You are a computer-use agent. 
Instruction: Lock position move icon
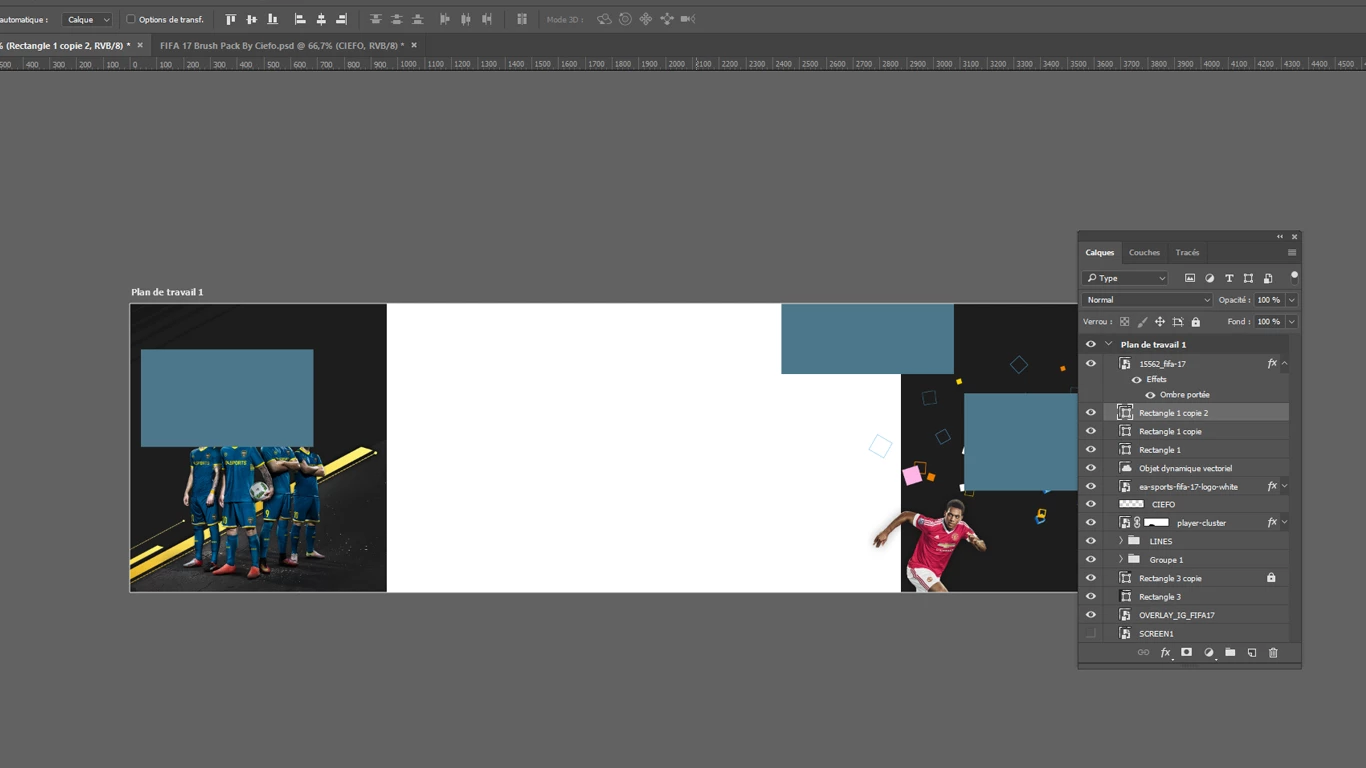pyautogui.click(x=1160, y=322)
